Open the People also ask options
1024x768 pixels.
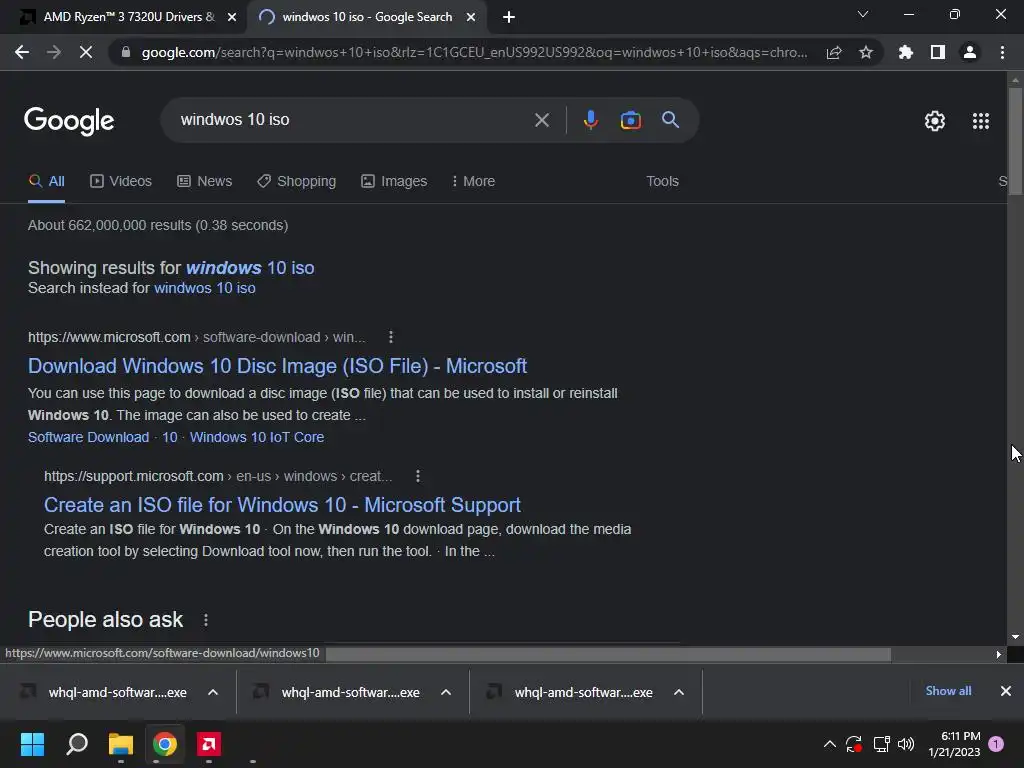tap(206, 620)
